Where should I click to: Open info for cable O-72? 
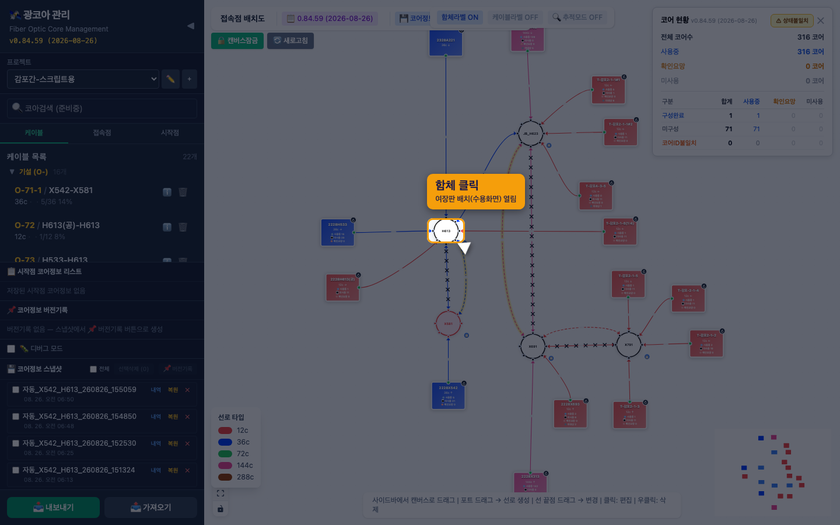pyautogui.click(x=167, y=227)
